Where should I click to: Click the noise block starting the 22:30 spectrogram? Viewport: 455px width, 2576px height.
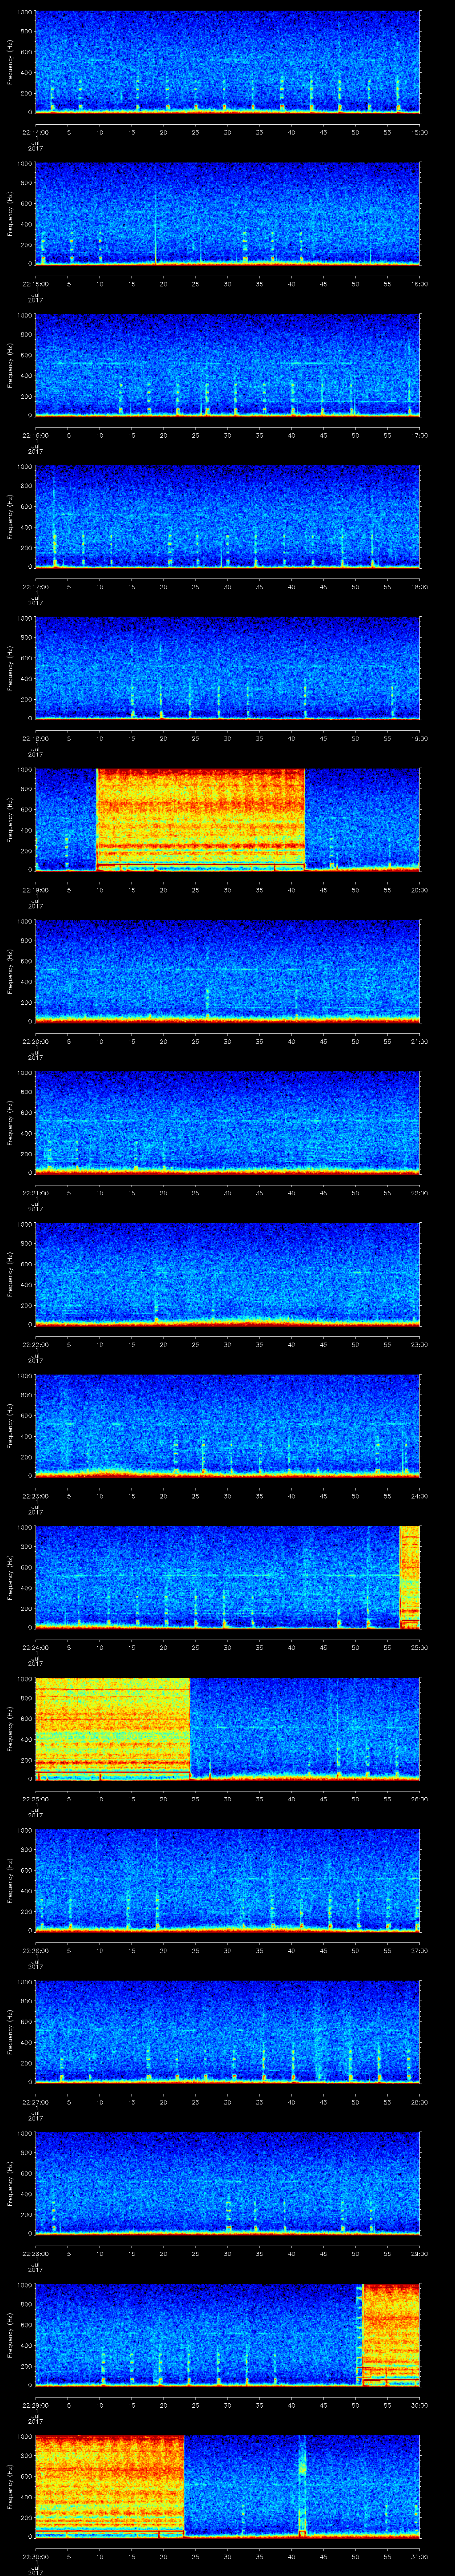(109, 2486)
